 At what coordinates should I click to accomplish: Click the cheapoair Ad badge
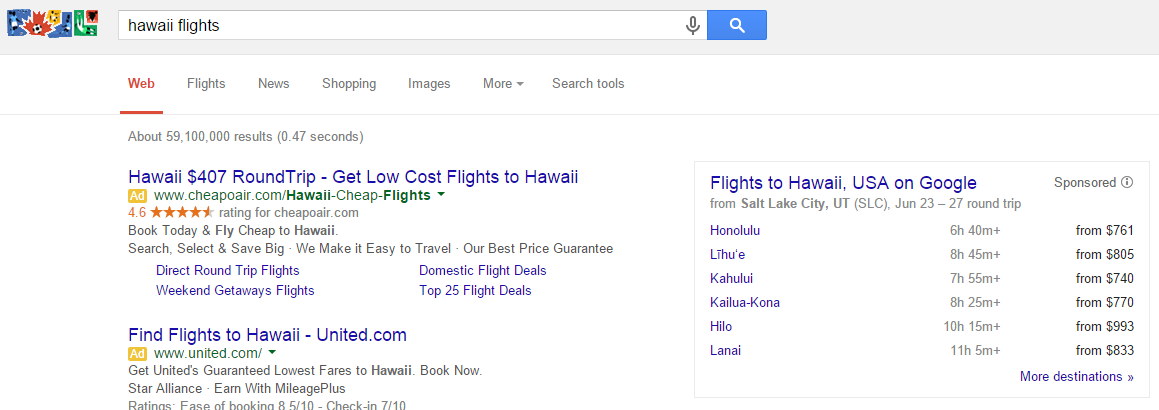138,196
